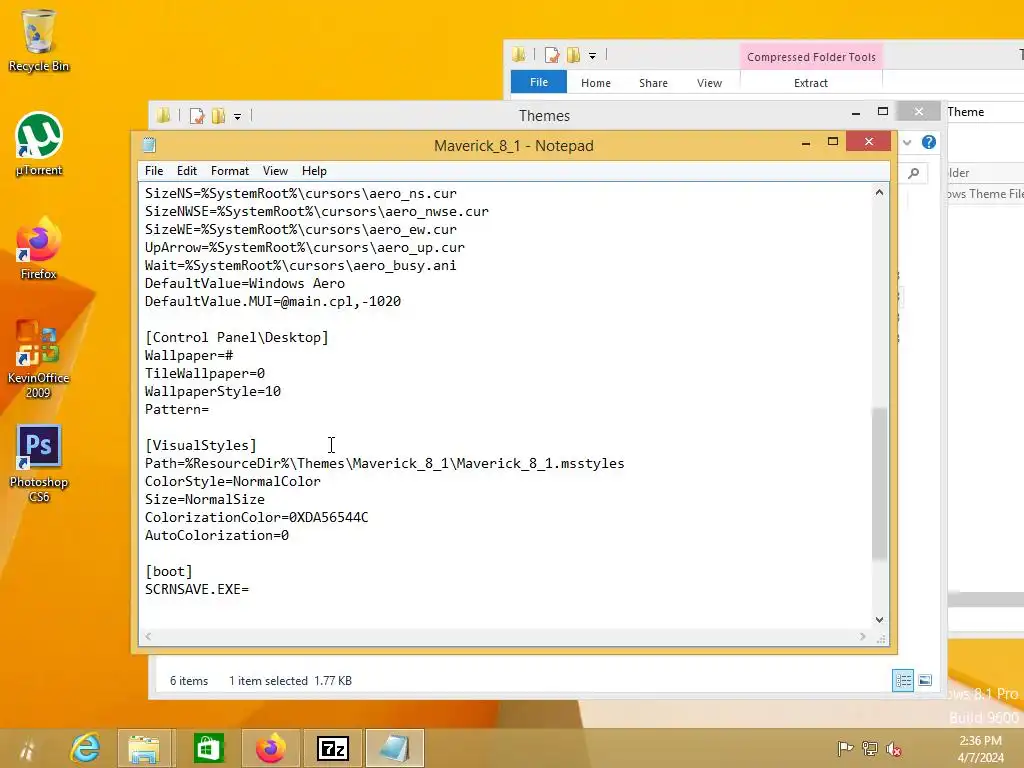
Task: Open Notepad Help menu
Action: point(314,170)
